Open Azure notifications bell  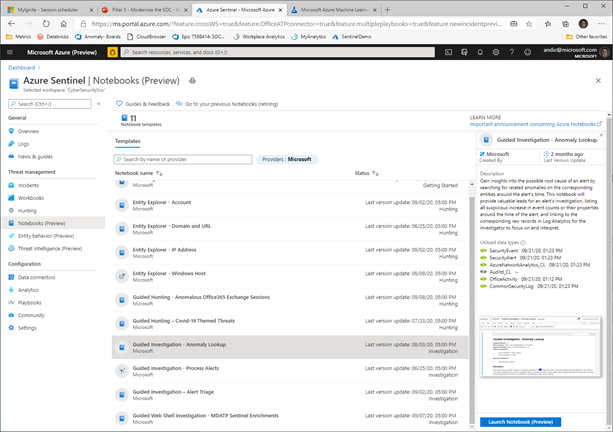480,52
